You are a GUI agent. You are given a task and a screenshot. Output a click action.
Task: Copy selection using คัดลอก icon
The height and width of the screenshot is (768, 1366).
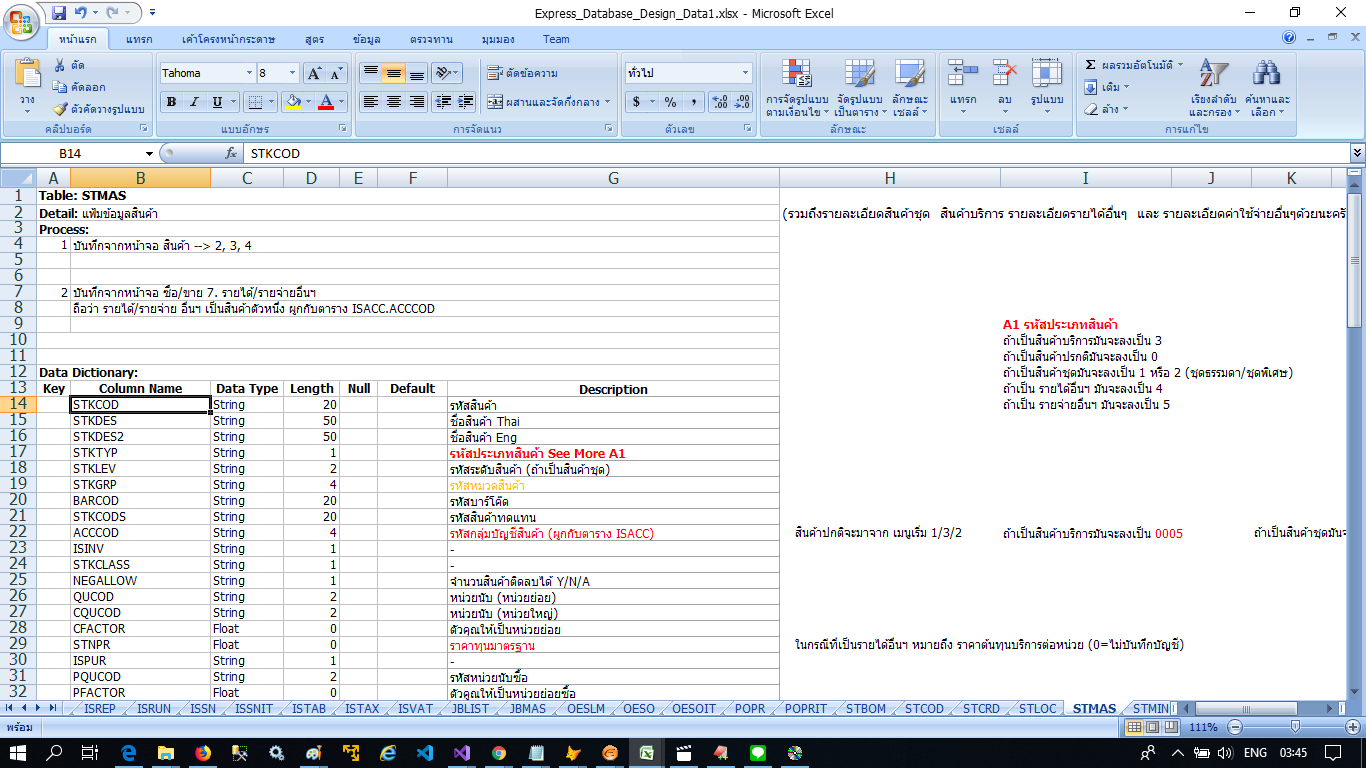point(62,87)
